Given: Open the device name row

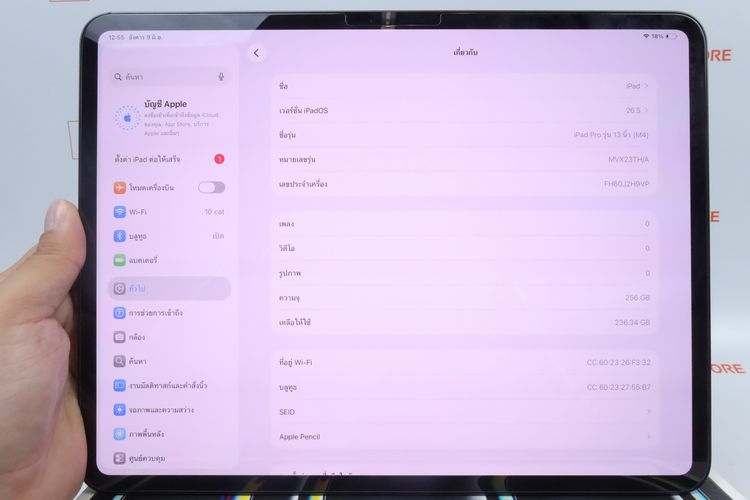Looking at the screenshot, I should 464,86.
